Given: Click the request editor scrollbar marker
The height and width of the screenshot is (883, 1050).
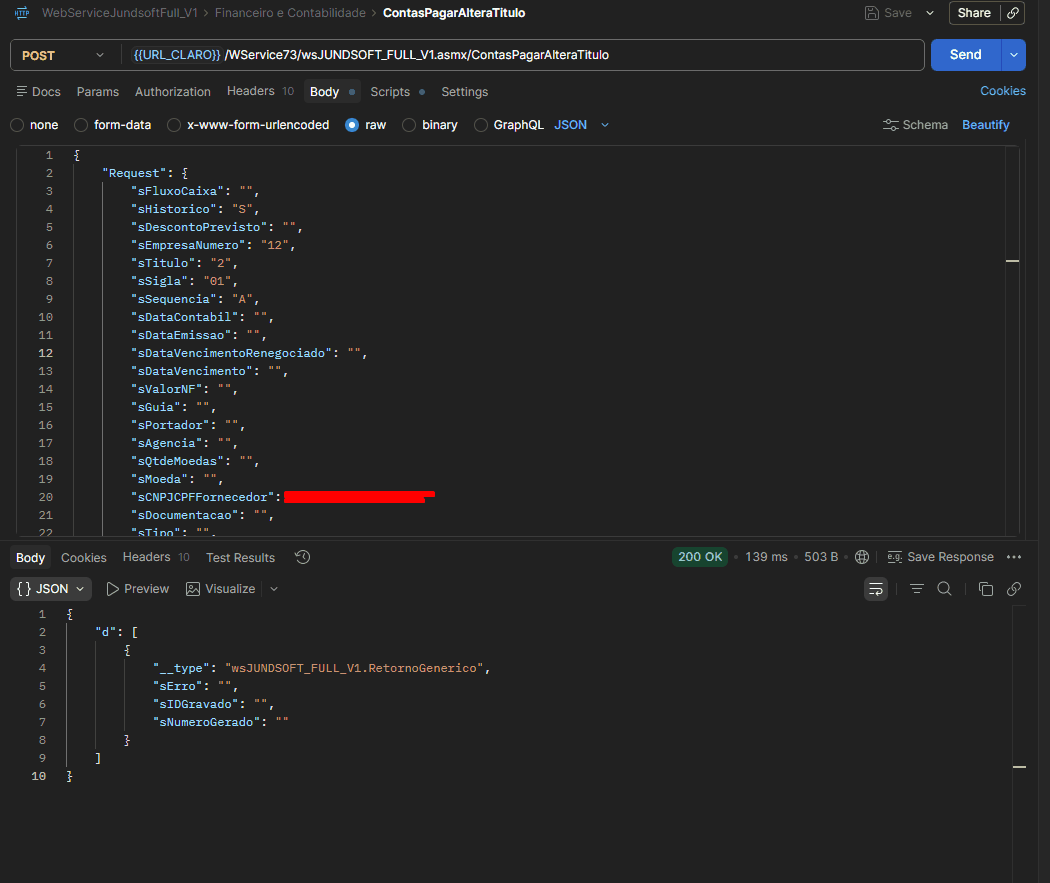Looking at the screenshot, I should click(1012, 261).
